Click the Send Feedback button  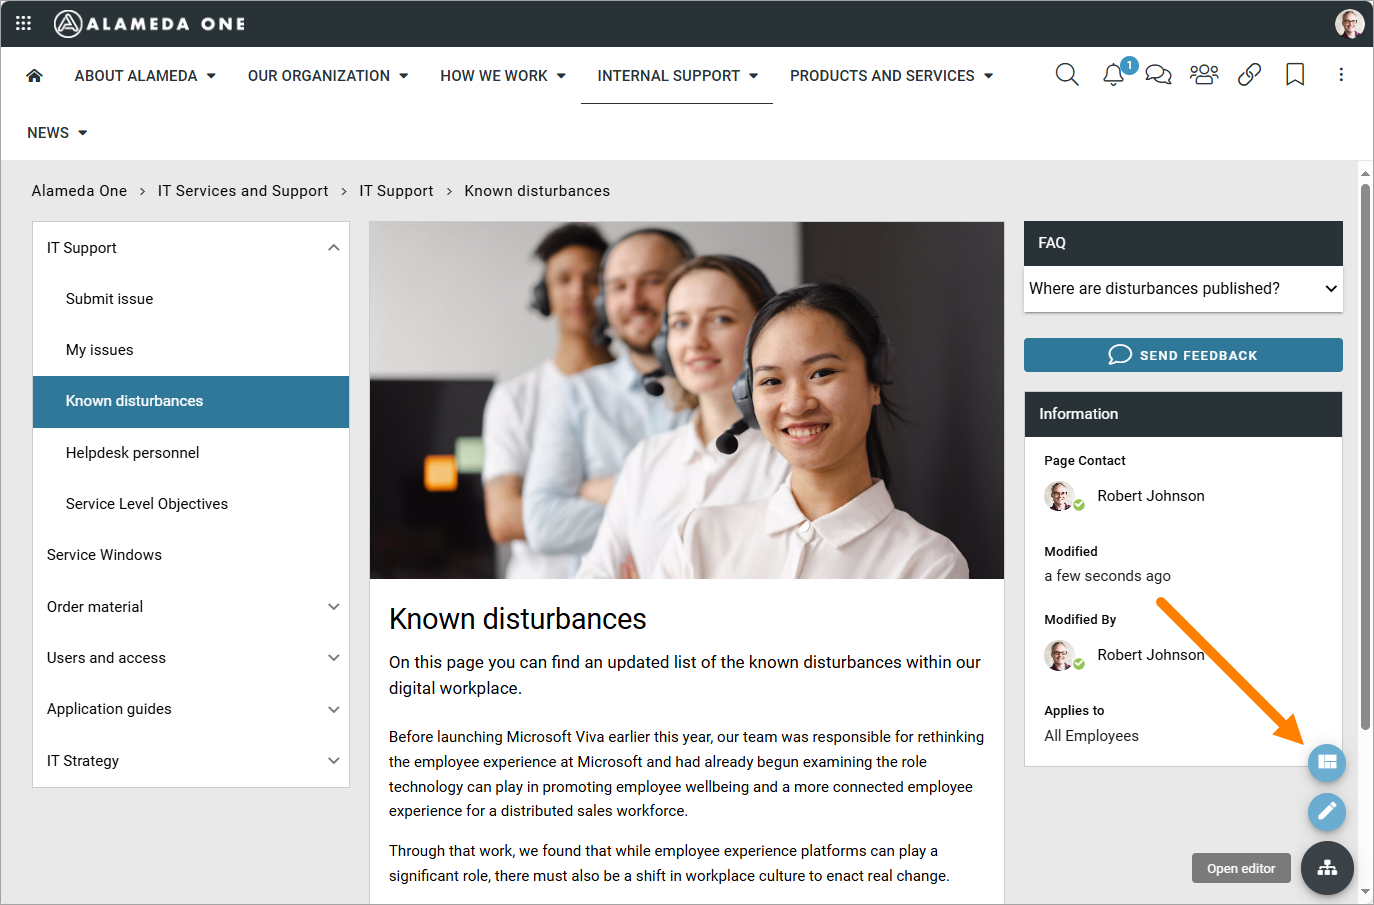[x=1183, y=355]
